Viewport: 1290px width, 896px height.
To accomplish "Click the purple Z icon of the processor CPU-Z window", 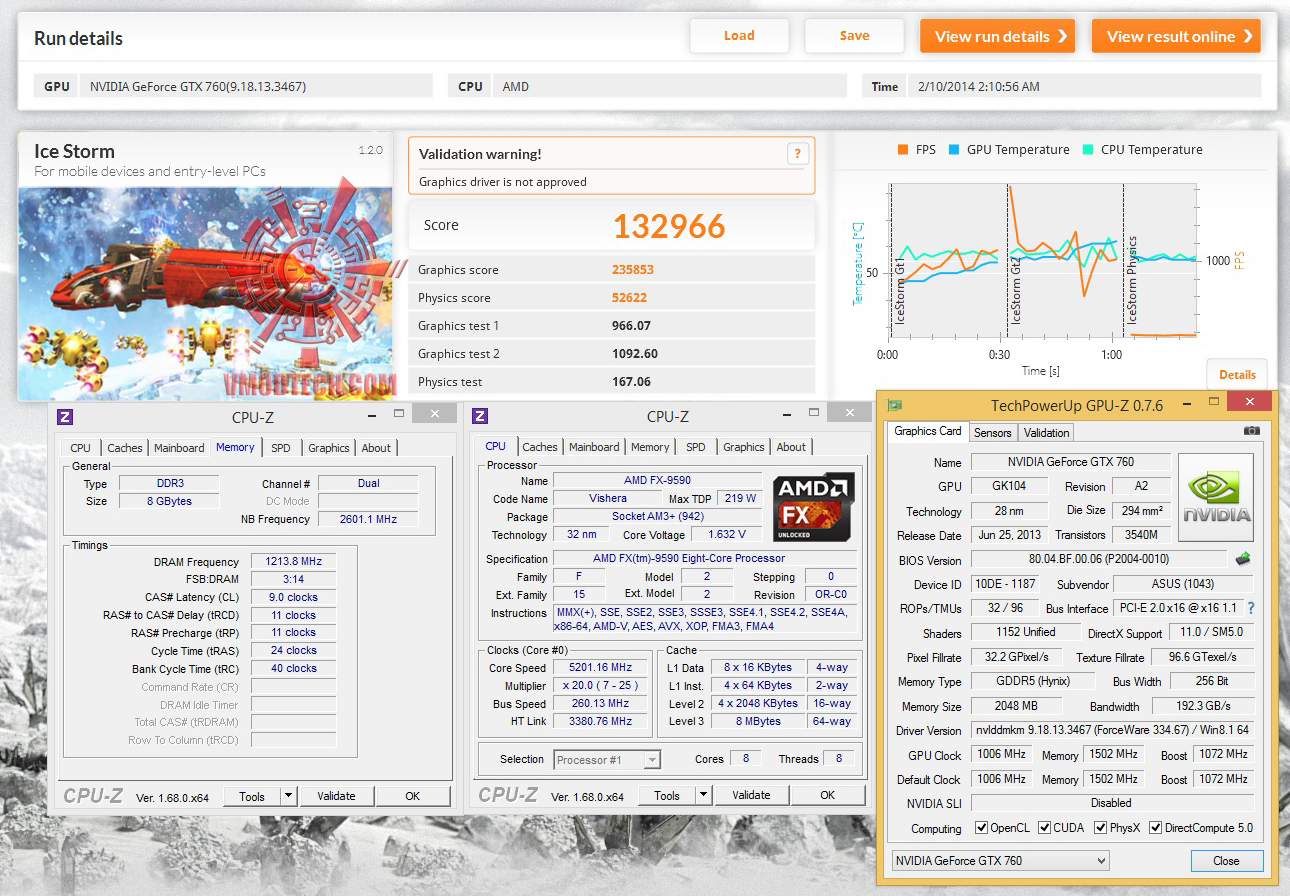I will (480, 416).
